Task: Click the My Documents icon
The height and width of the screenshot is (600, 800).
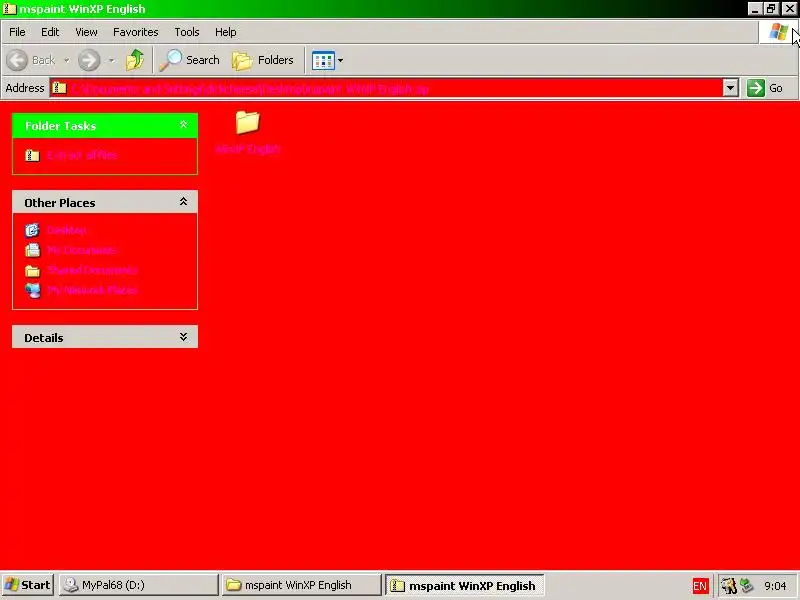Action: click(32, 250)
